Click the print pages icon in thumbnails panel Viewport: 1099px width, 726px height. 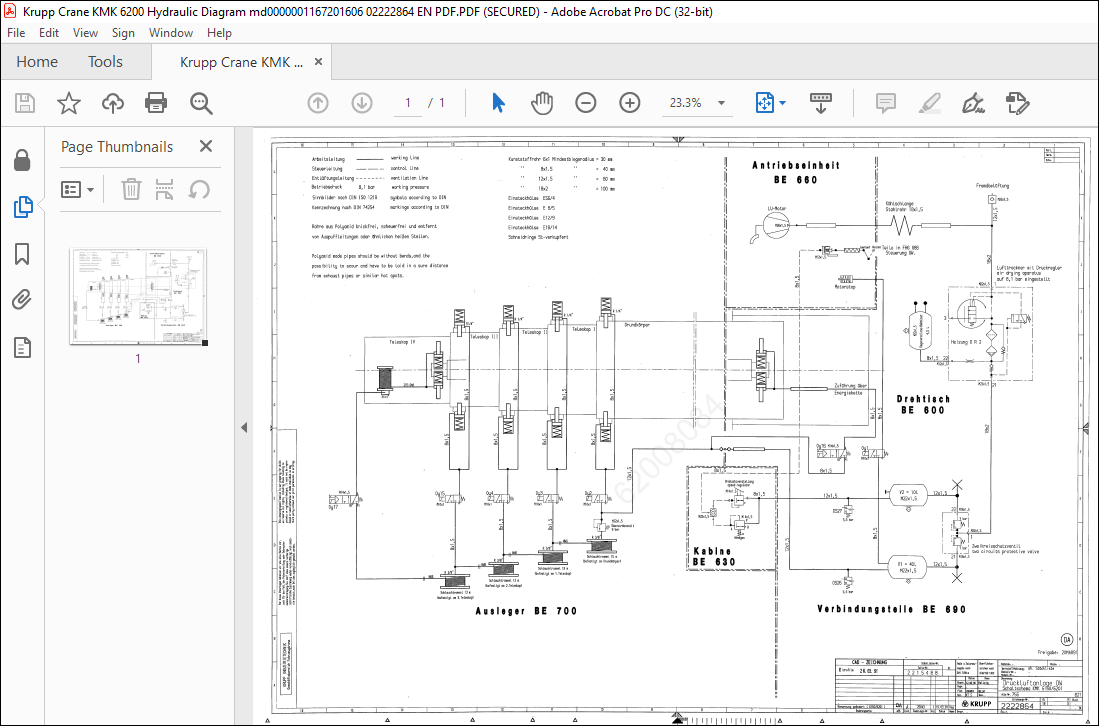[164, 189]
